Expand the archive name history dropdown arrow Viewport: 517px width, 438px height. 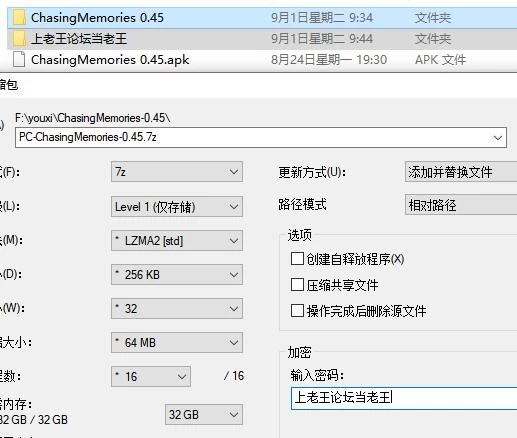pos(498,137)
